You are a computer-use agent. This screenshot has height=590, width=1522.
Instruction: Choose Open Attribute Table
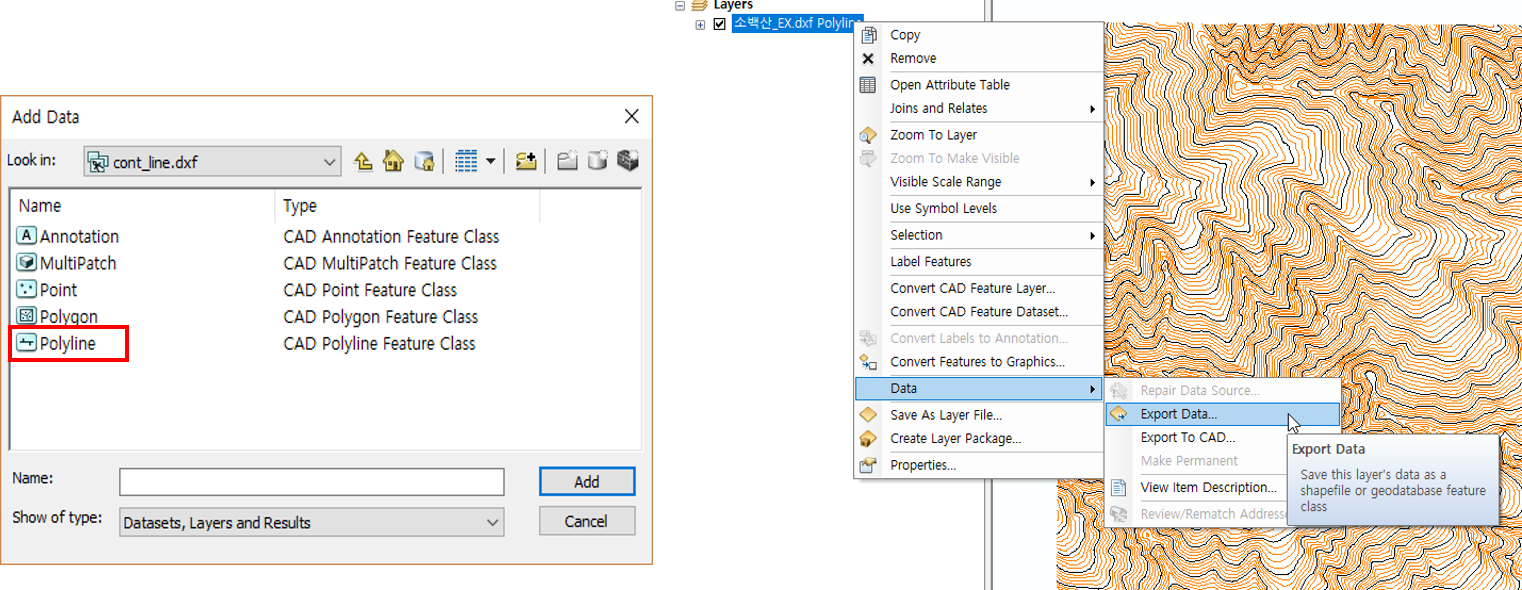[x=978, y=85]
